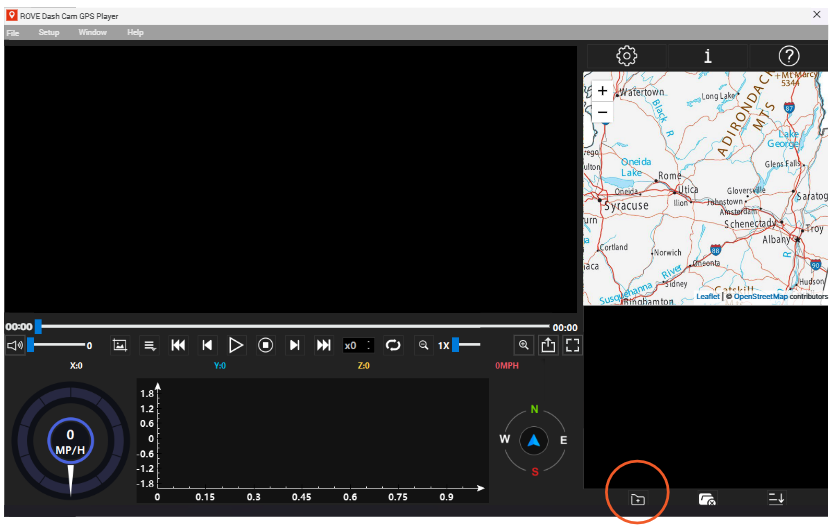The width and height of the screenshot is (835, 528).
Task: Open settings with the gear icon
Action: pos(627,56)
